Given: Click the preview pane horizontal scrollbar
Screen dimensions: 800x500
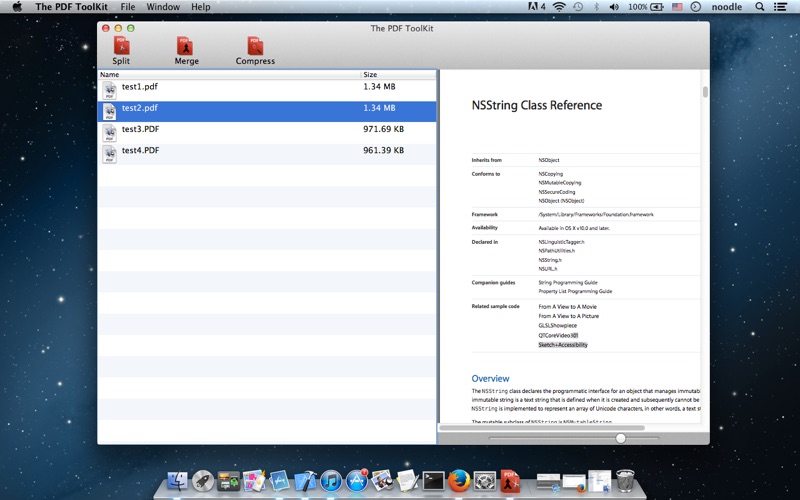Looking at the screenshot, I should point(542,428).
